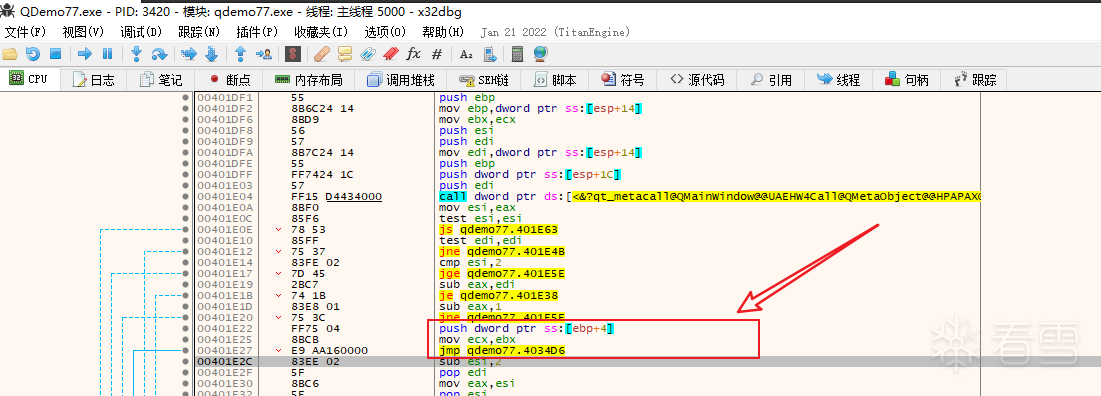
Task: Switch to the CPU tab
Action: 29,79
